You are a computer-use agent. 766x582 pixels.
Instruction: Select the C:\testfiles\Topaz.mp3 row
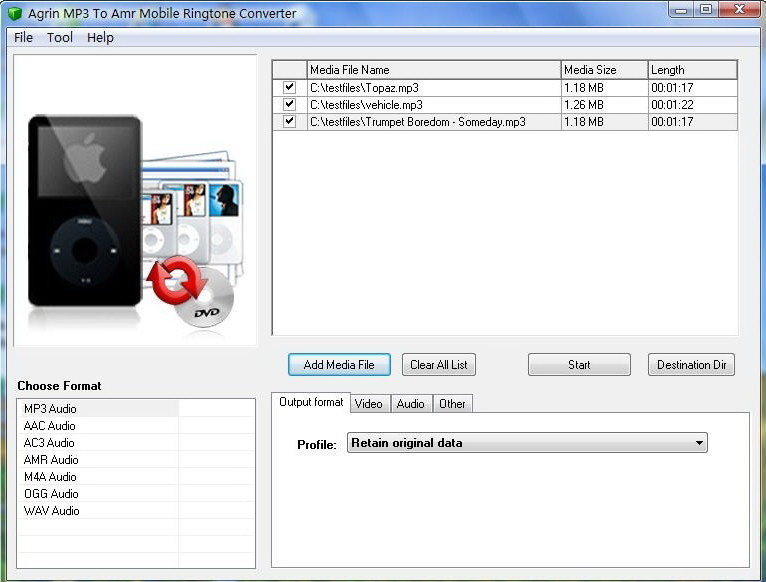pos(505,88)
